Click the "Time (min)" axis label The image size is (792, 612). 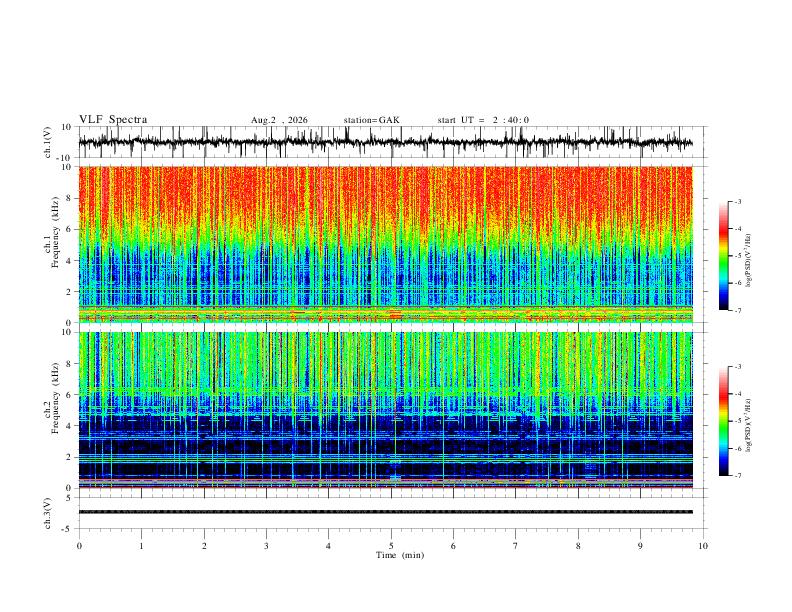point(400,555)
